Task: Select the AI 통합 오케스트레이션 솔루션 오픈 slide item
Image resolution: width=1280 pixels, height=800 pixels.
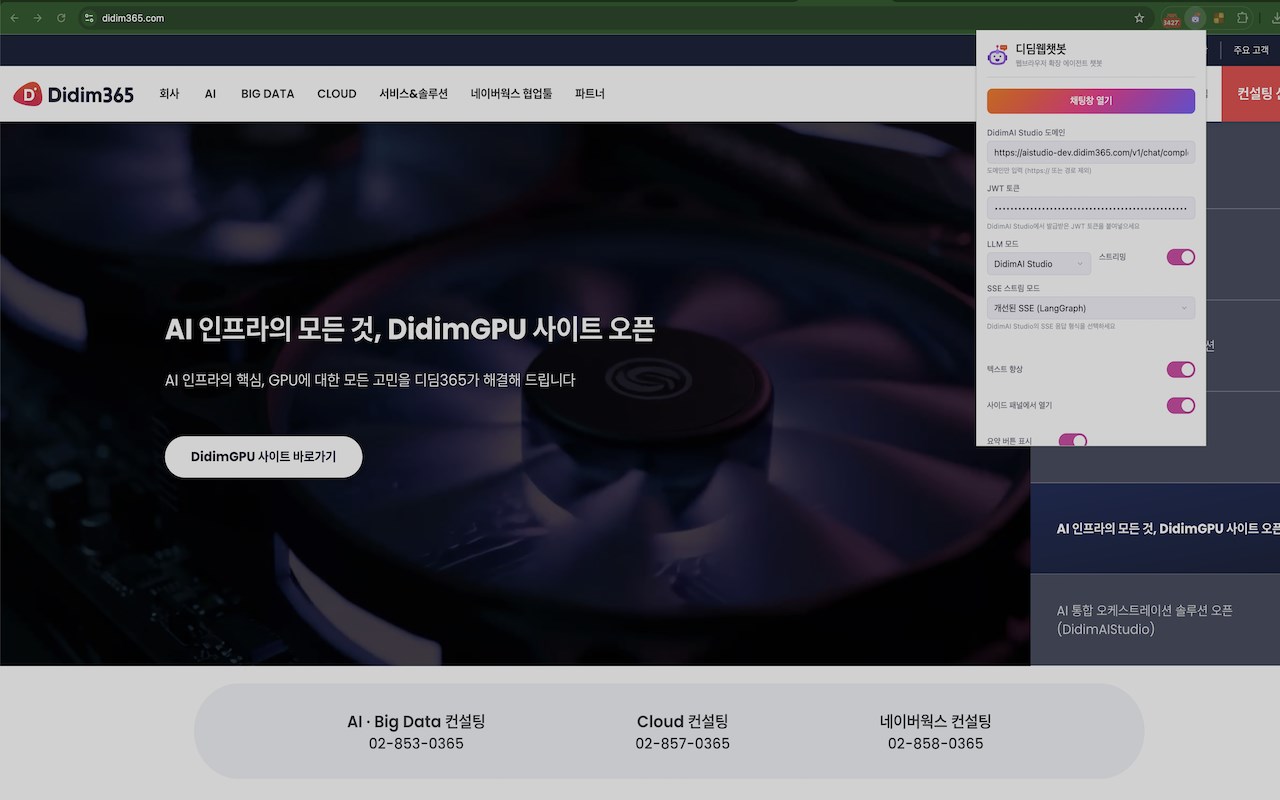Action: (1155, 620)
